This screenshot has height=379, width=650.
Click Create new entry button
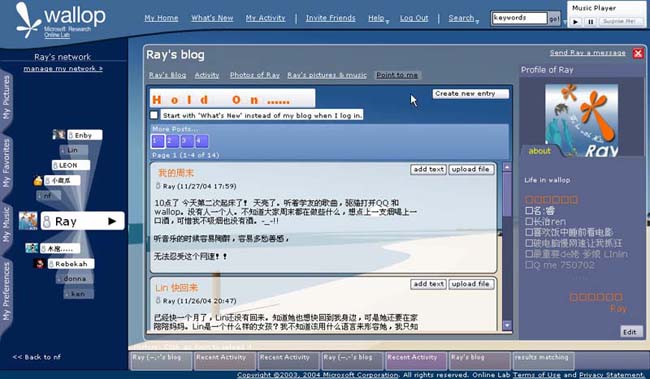(x=471, y=94)
